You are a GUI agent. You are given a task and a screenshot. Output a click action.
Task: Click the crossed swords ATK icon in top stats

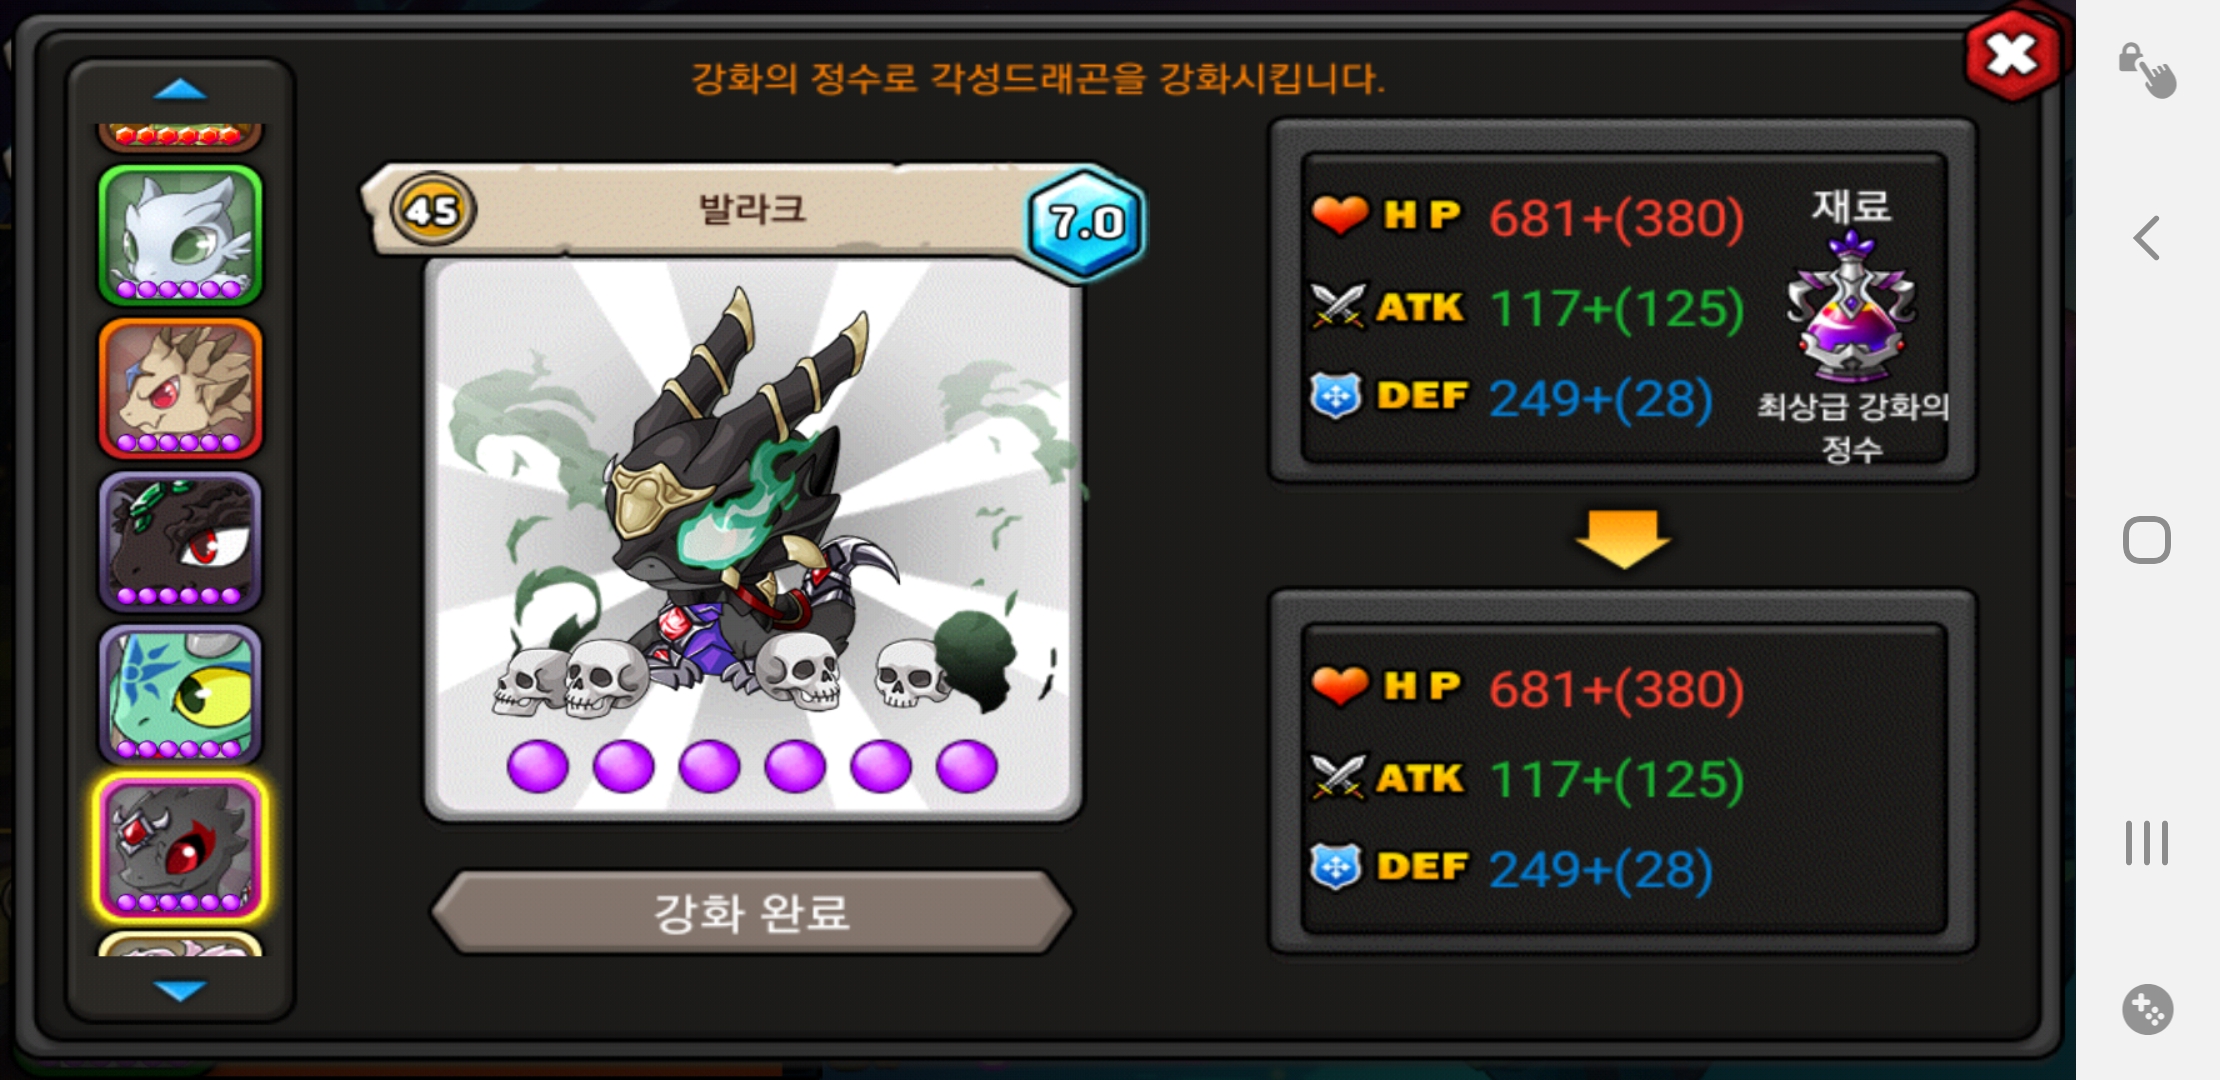point(1338,306)
